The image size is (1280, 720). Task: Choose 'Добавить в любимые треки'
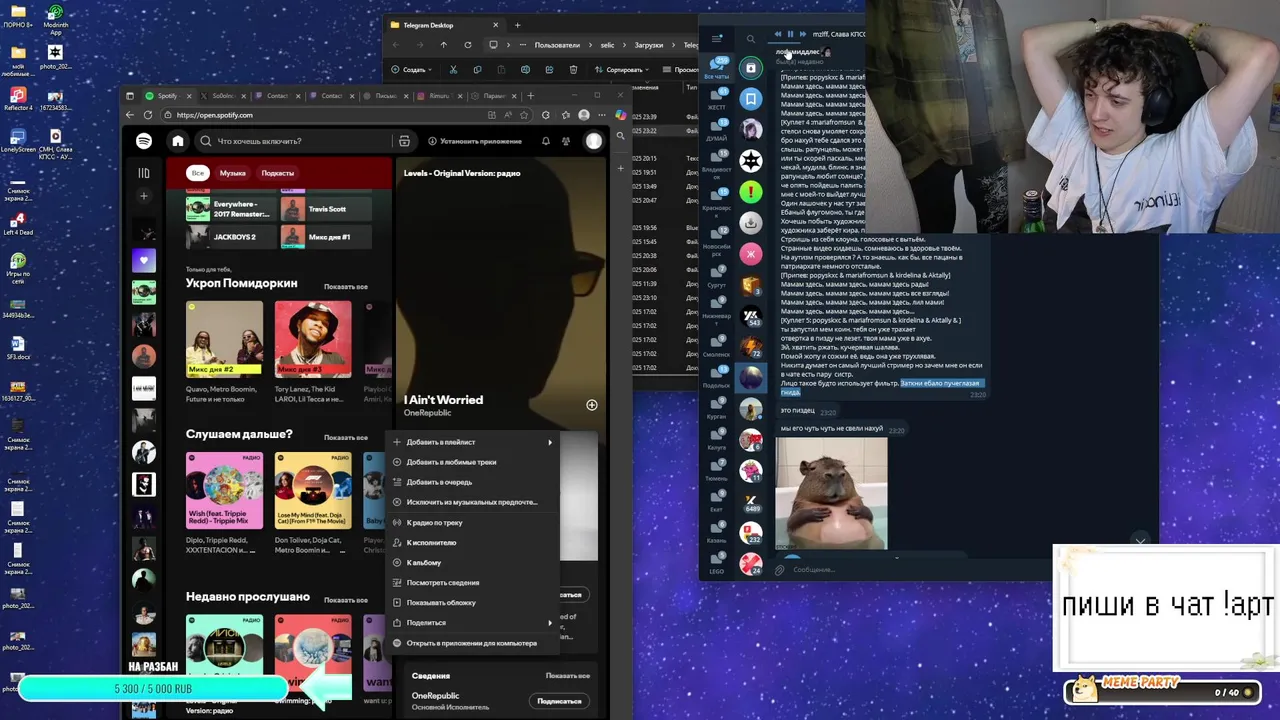point(471,462)
